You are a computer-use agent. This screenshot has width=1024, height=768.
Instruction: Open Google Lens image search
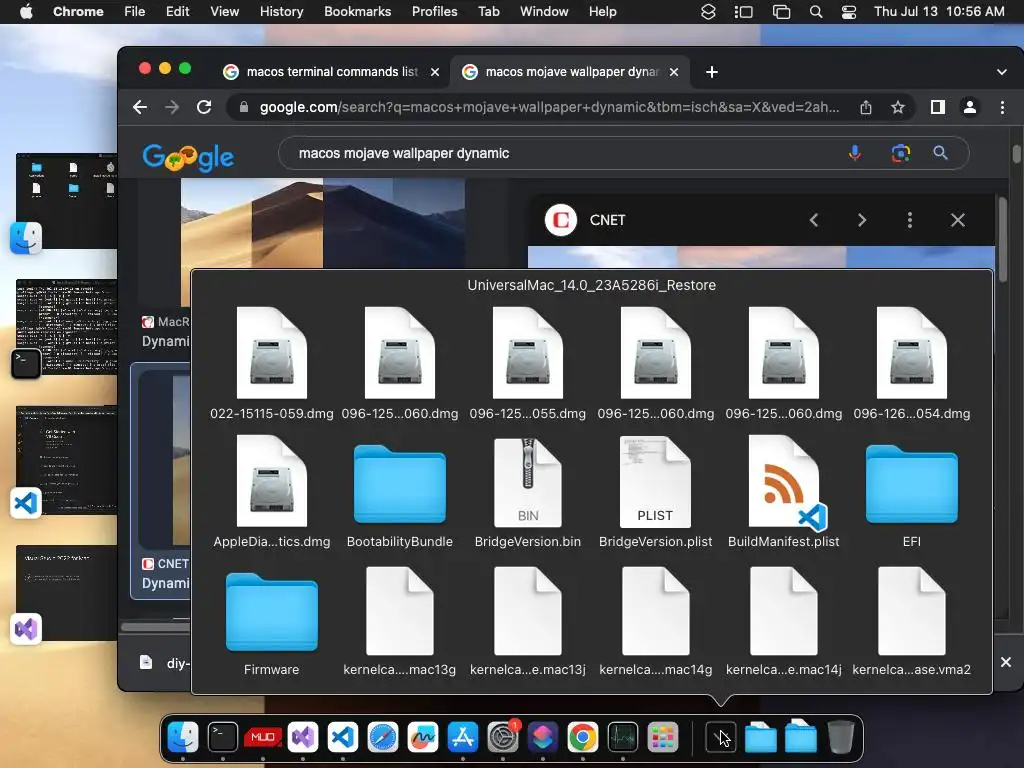[901, 153]
